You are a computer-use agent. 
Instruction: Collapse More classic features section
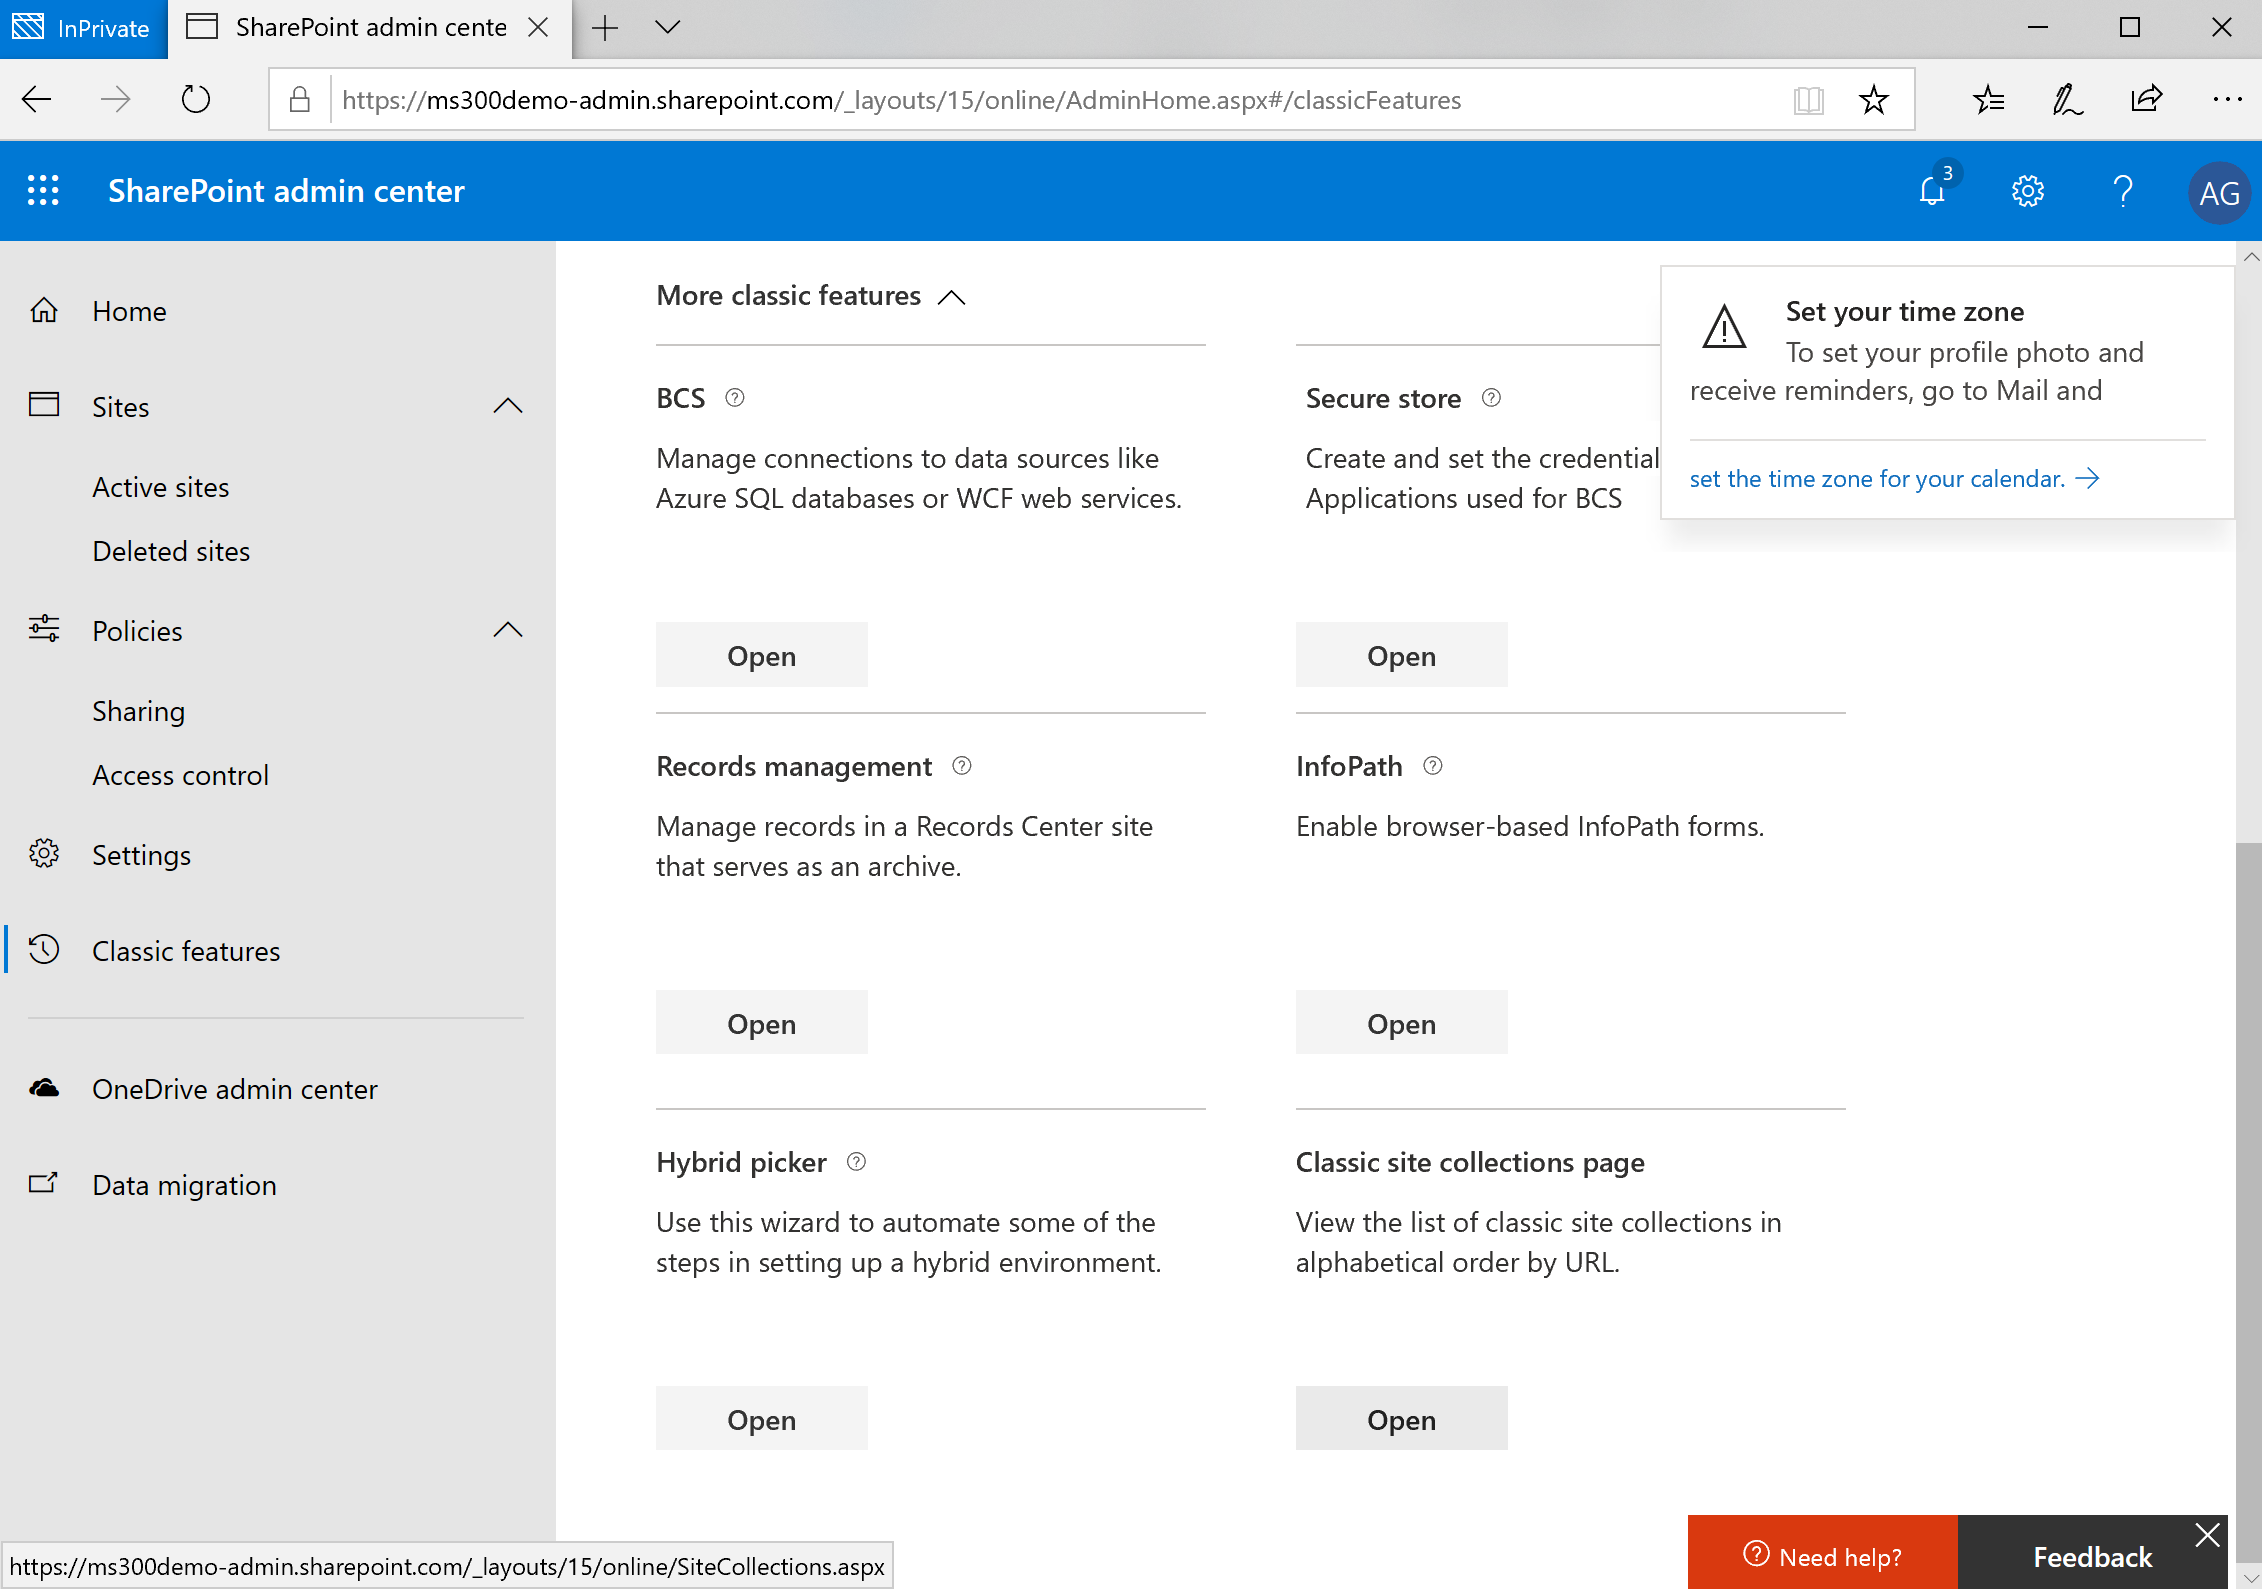point(952,297)
